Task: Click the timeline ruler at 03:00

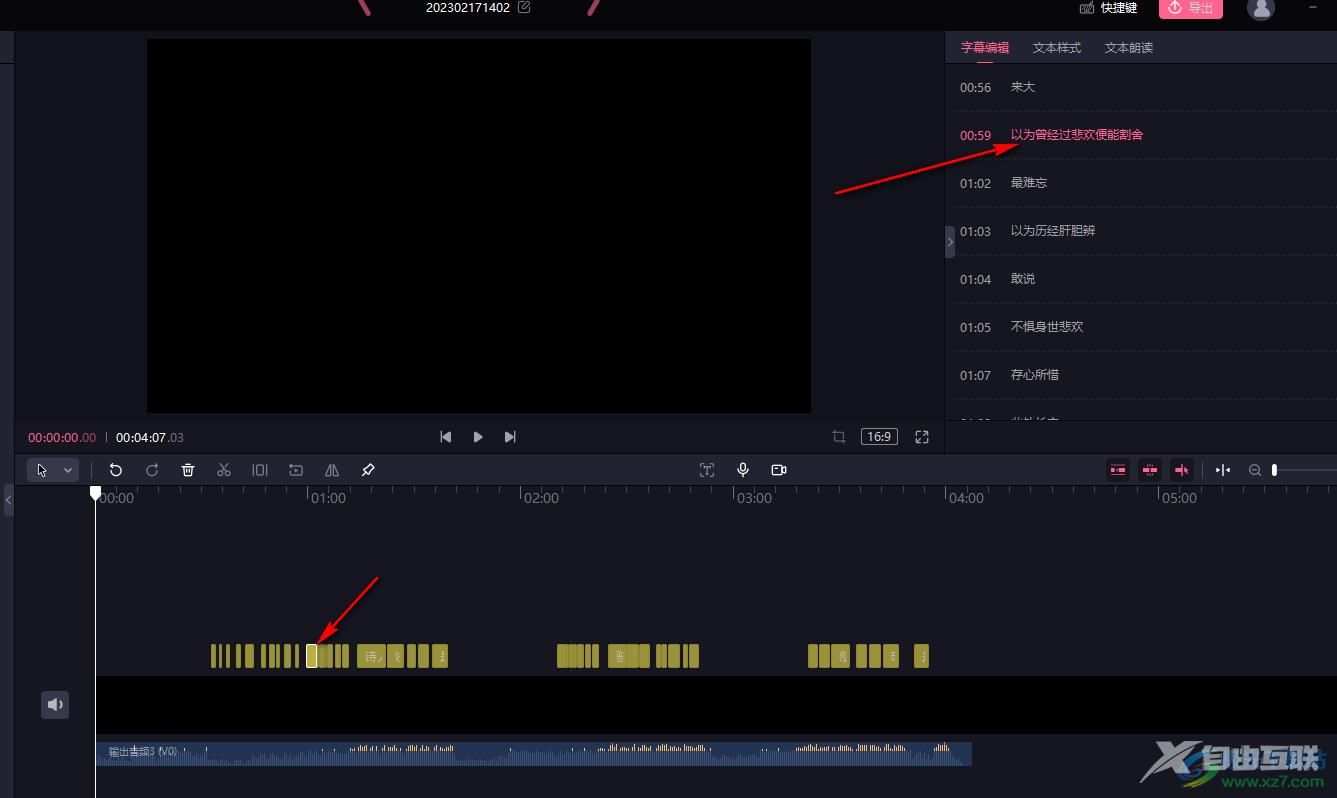Action: pyautogui.click(x=754, y=498)
